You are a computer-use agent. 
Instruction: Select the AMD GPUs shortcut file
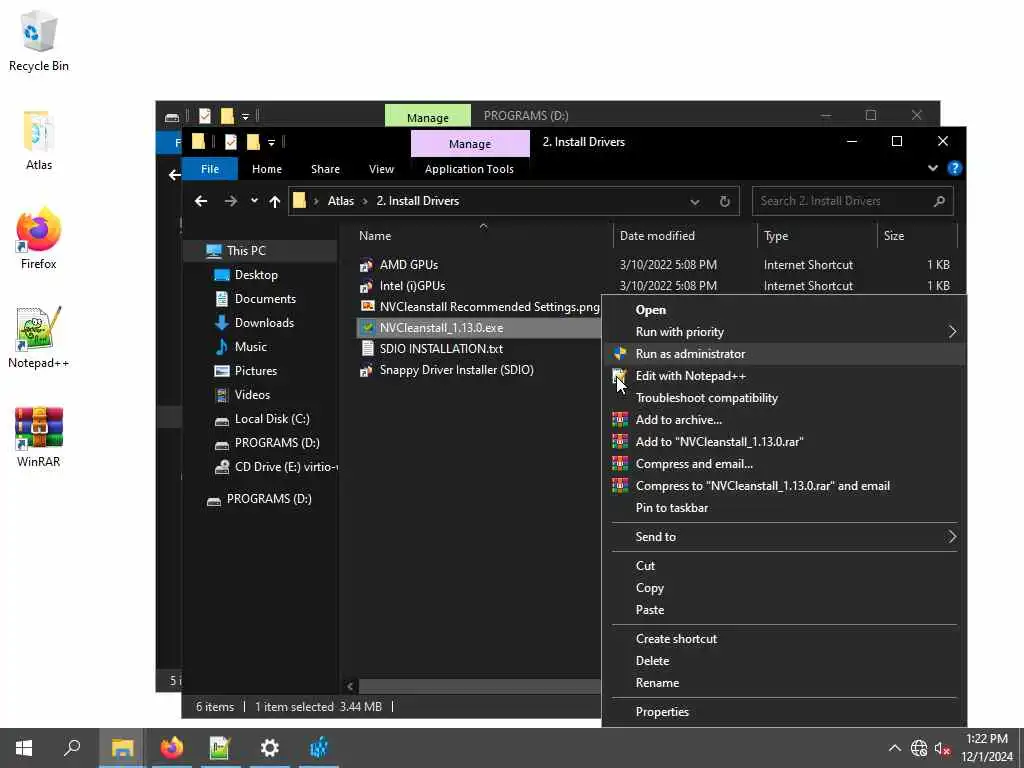409,264
